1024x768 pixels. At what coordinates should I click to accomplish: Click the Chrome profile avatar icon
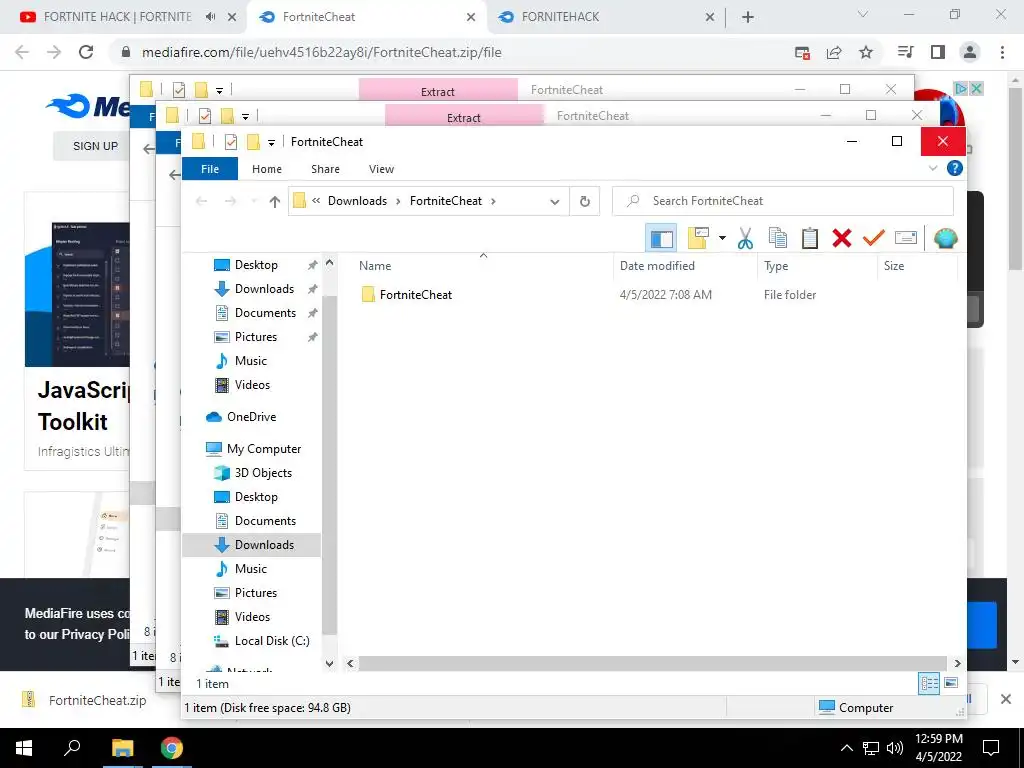point(970,52)
